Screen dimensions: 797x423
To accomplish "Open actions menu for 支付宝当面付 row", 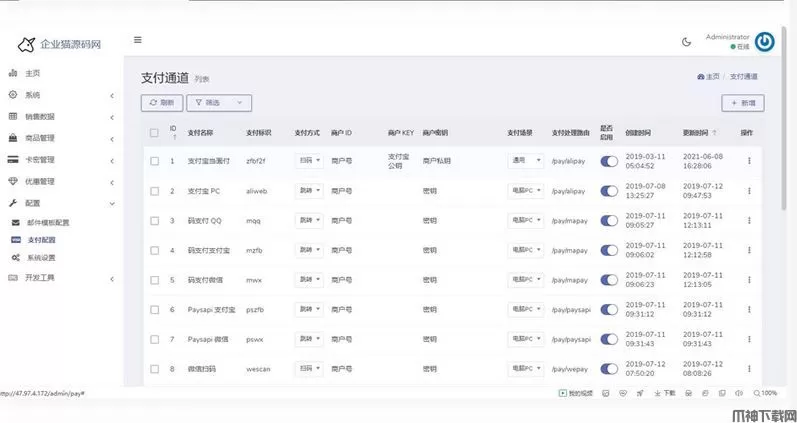I will (x=749, y=160).
